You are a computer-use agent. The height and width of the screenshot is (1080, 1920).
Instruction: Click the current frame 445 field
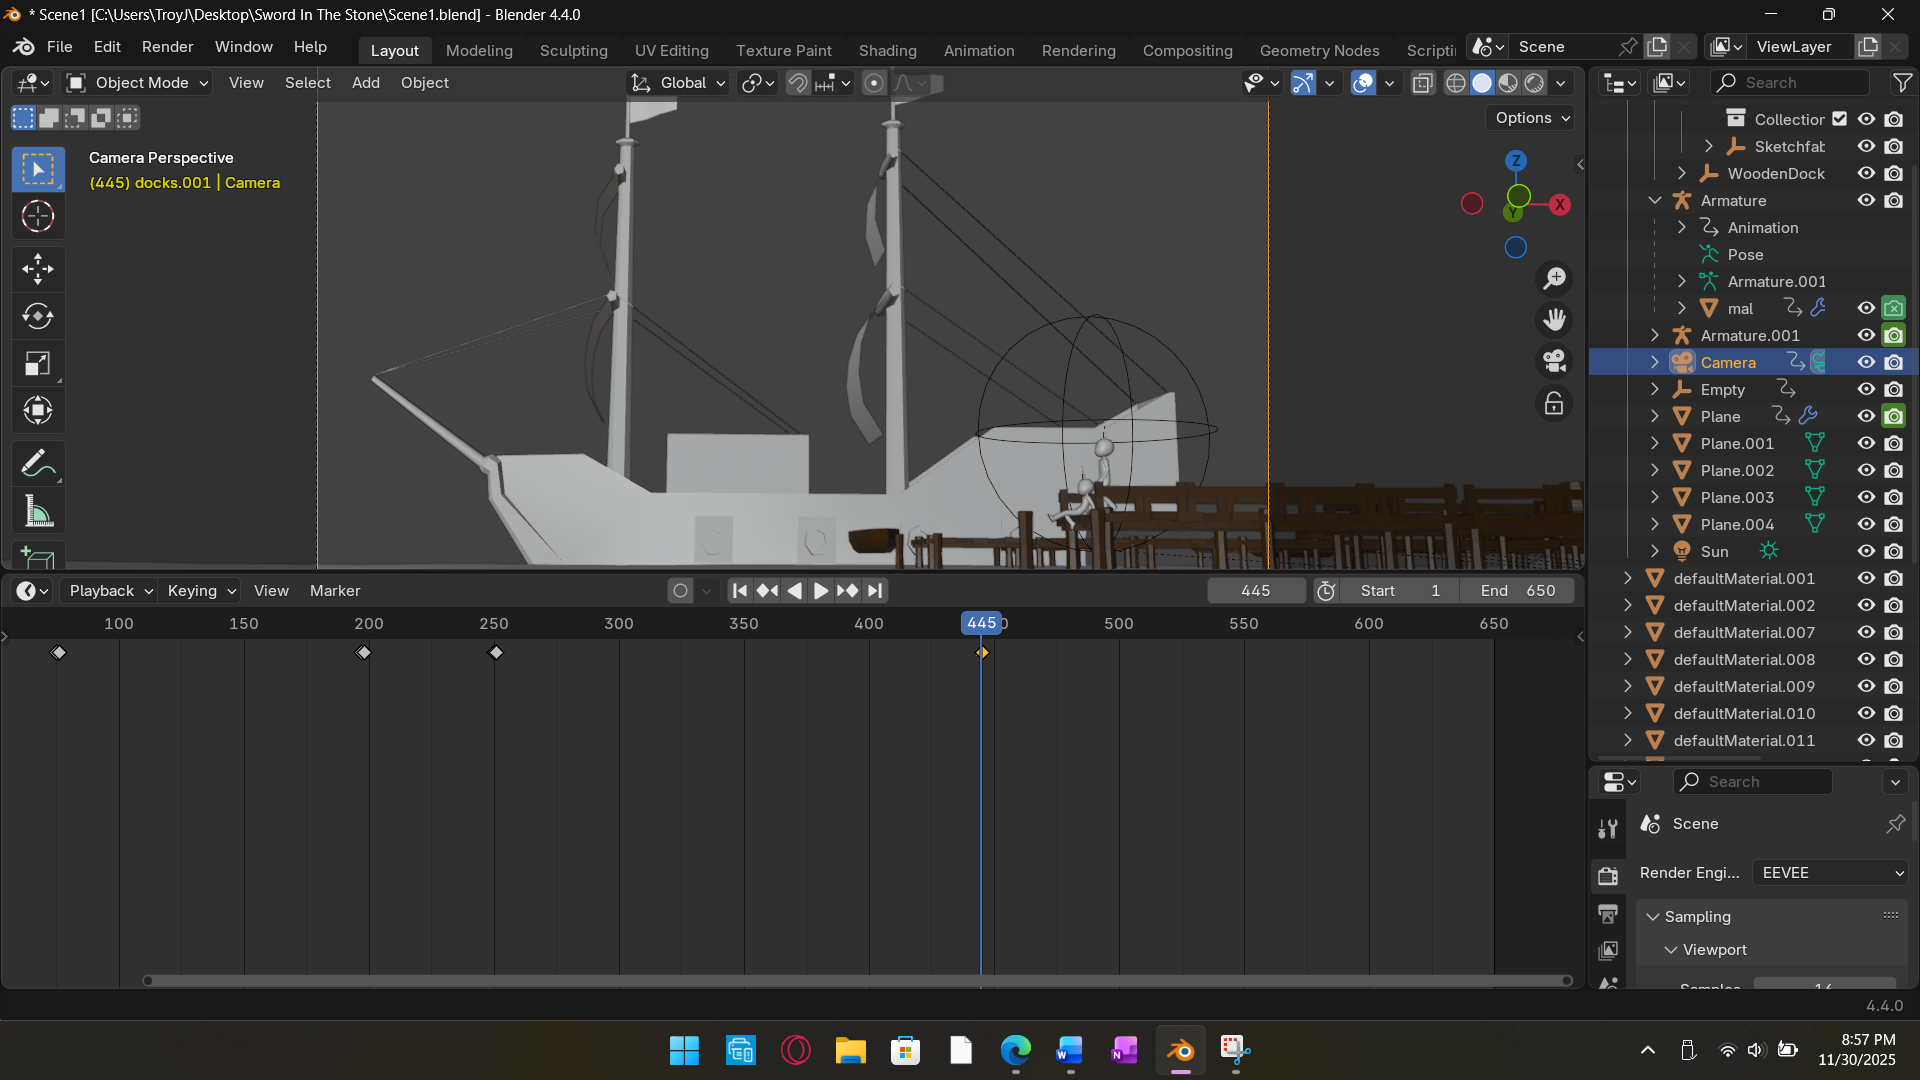(1256, 591)
